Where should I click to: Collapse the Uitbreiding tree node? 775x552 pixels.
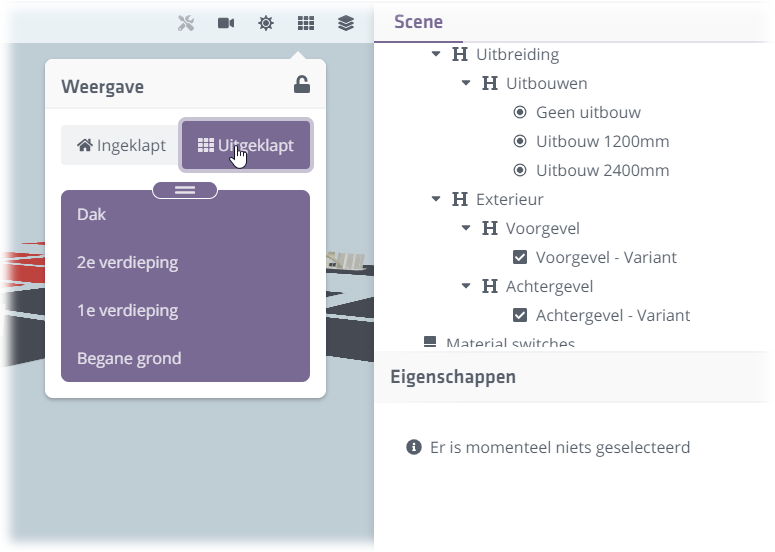[436, 54]
